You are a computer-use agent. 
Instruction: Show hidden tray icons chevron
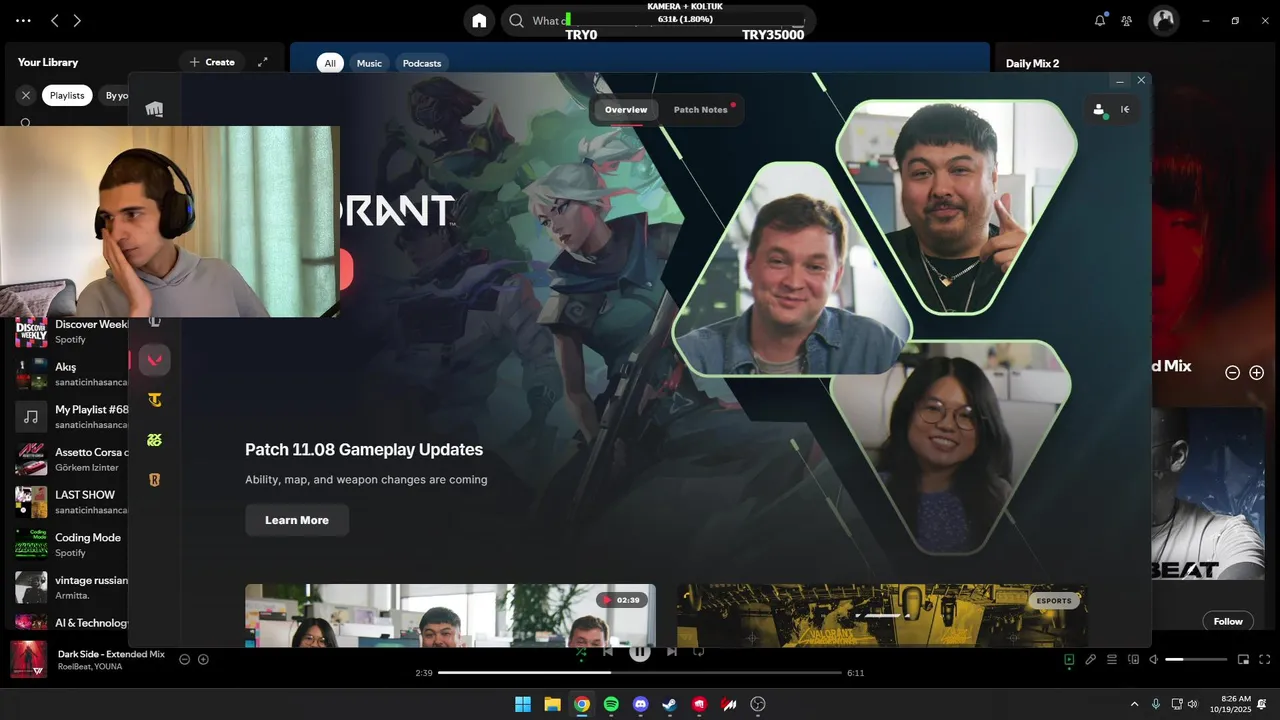1134,704
